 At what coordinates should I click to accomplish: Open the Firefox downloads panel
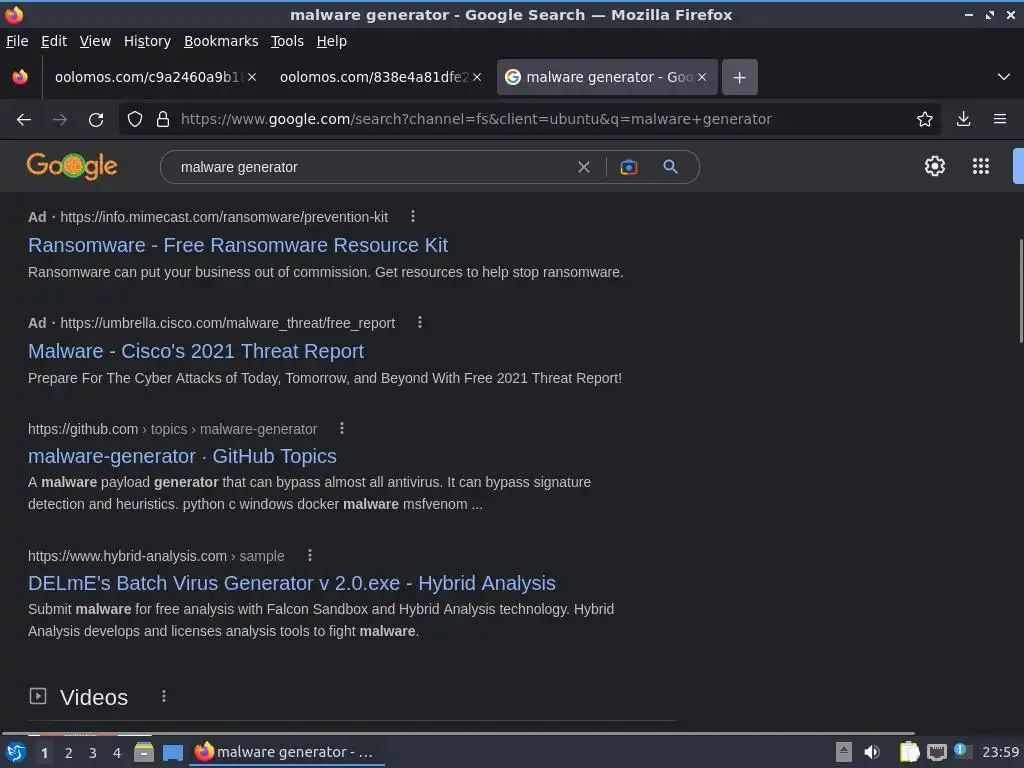pyautogui.click(x=963, y=119)
